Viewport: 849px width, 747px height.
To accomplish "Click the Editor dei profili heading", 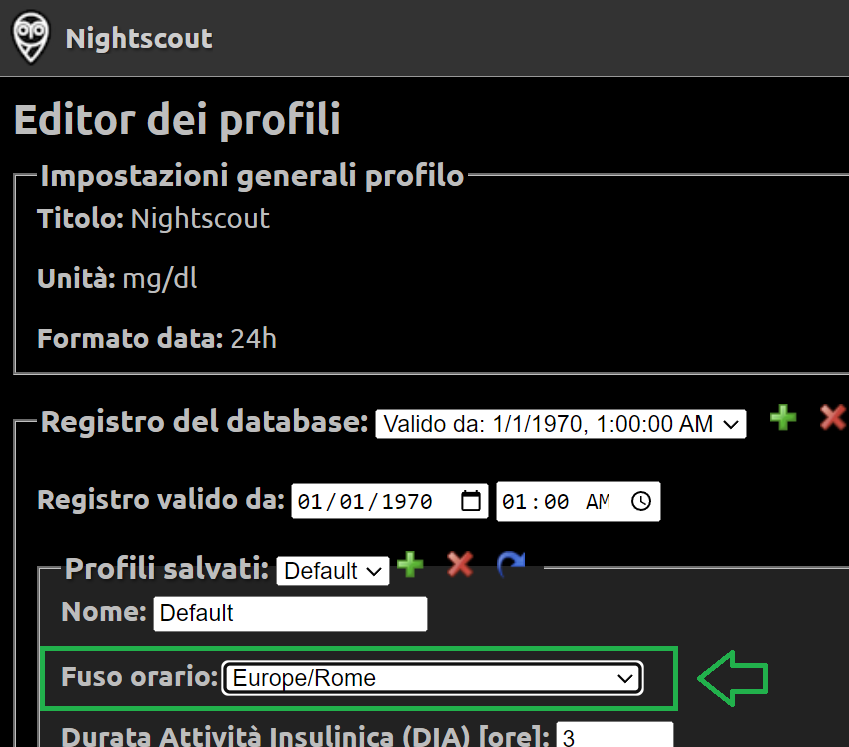I will [178, 120].
